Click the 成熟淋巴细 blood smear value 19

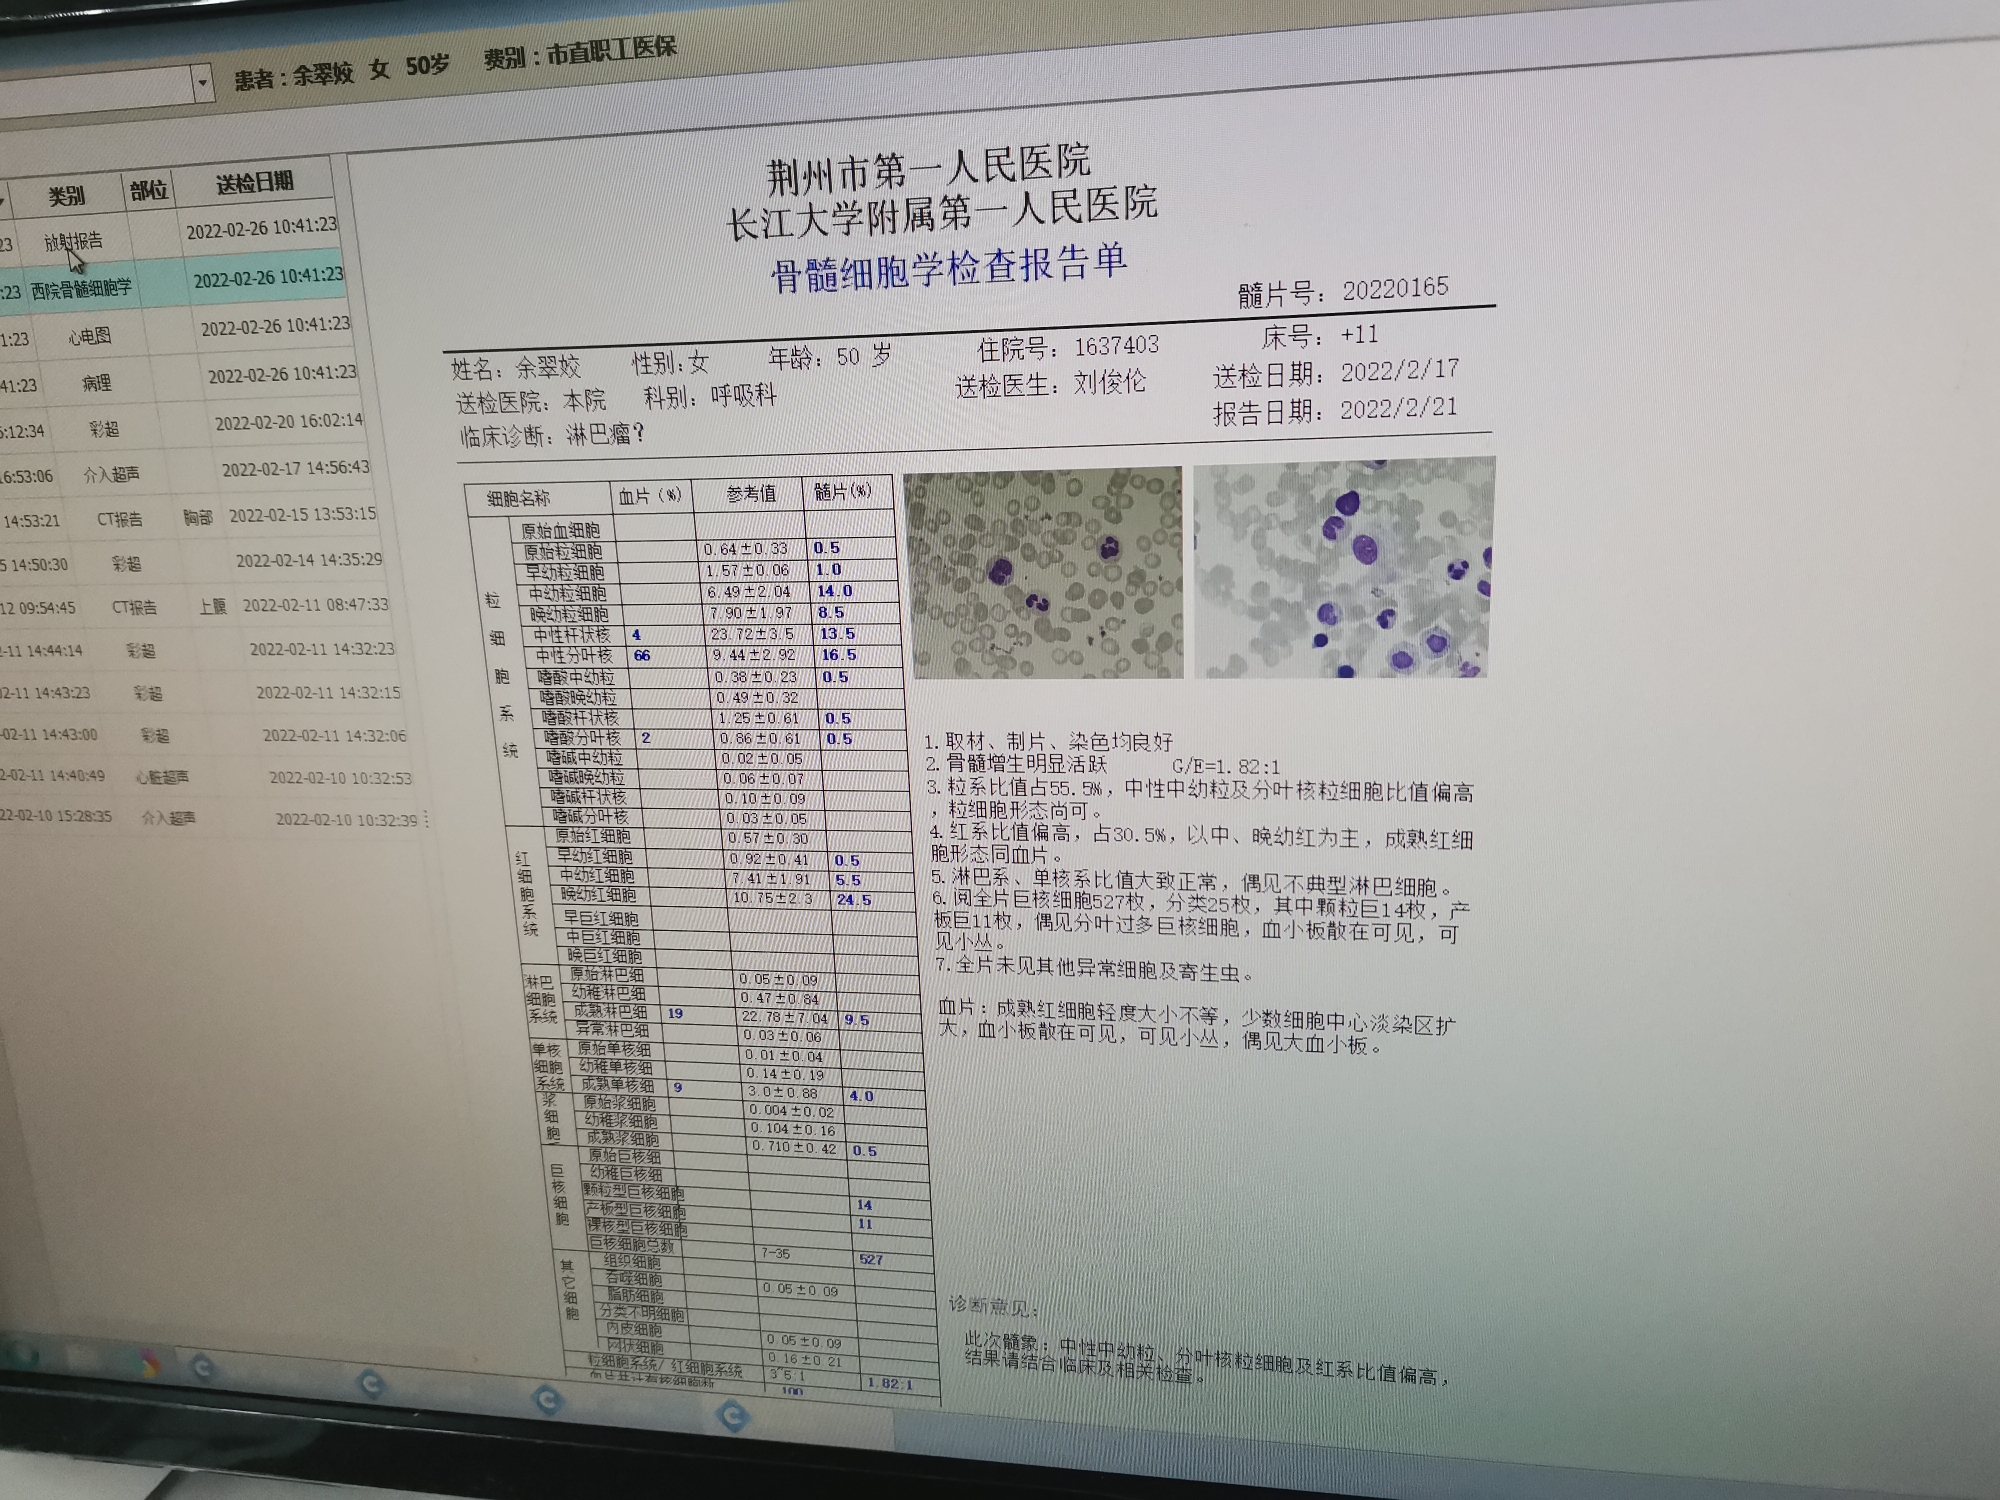pyautogui.click(x=675, y=1013)
